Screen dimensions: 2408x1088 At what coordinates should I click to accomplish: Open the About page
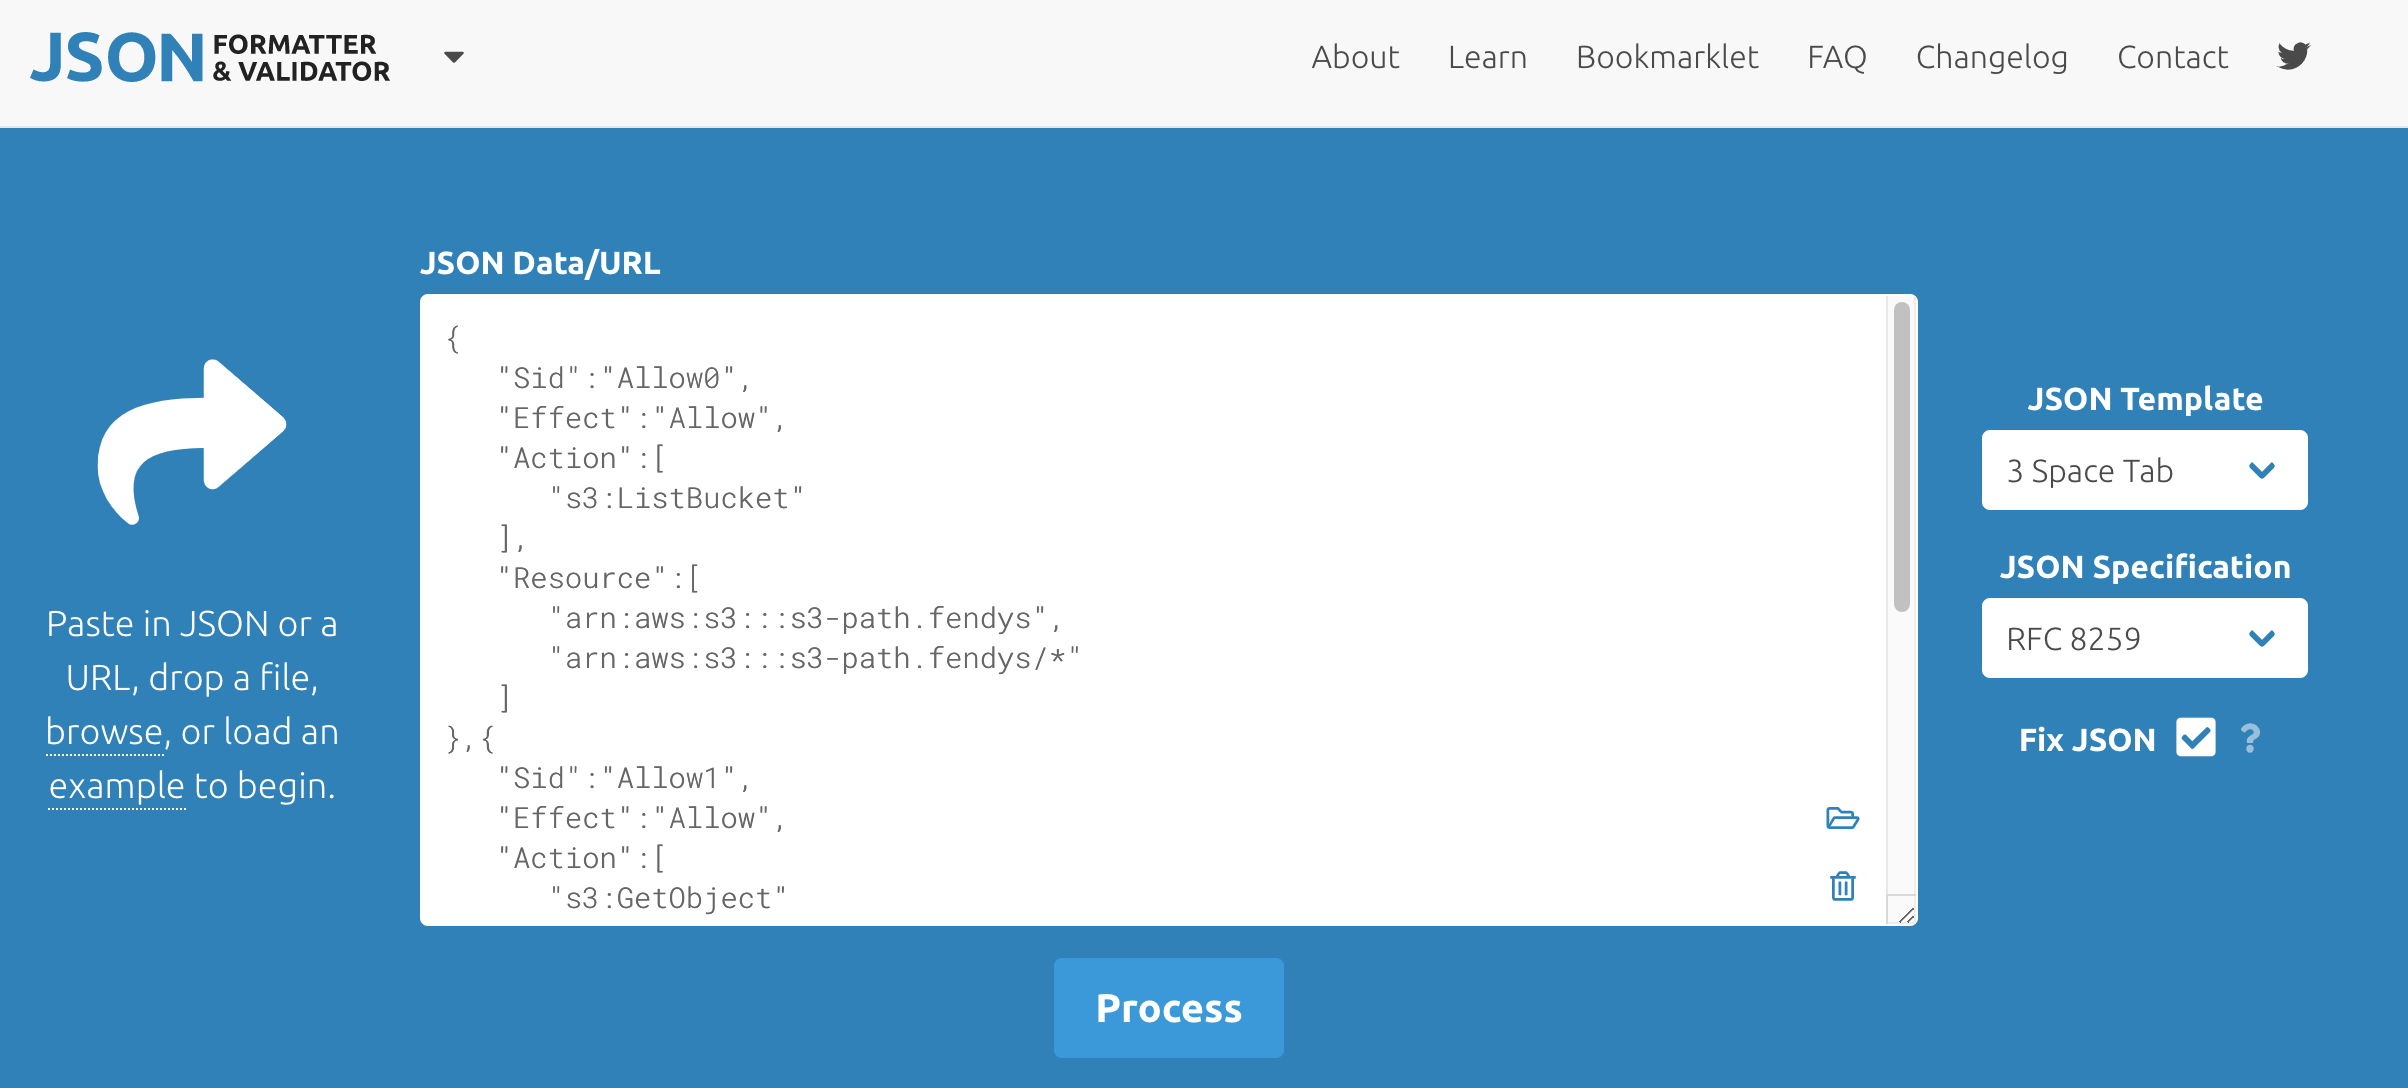pos(1354,57)
